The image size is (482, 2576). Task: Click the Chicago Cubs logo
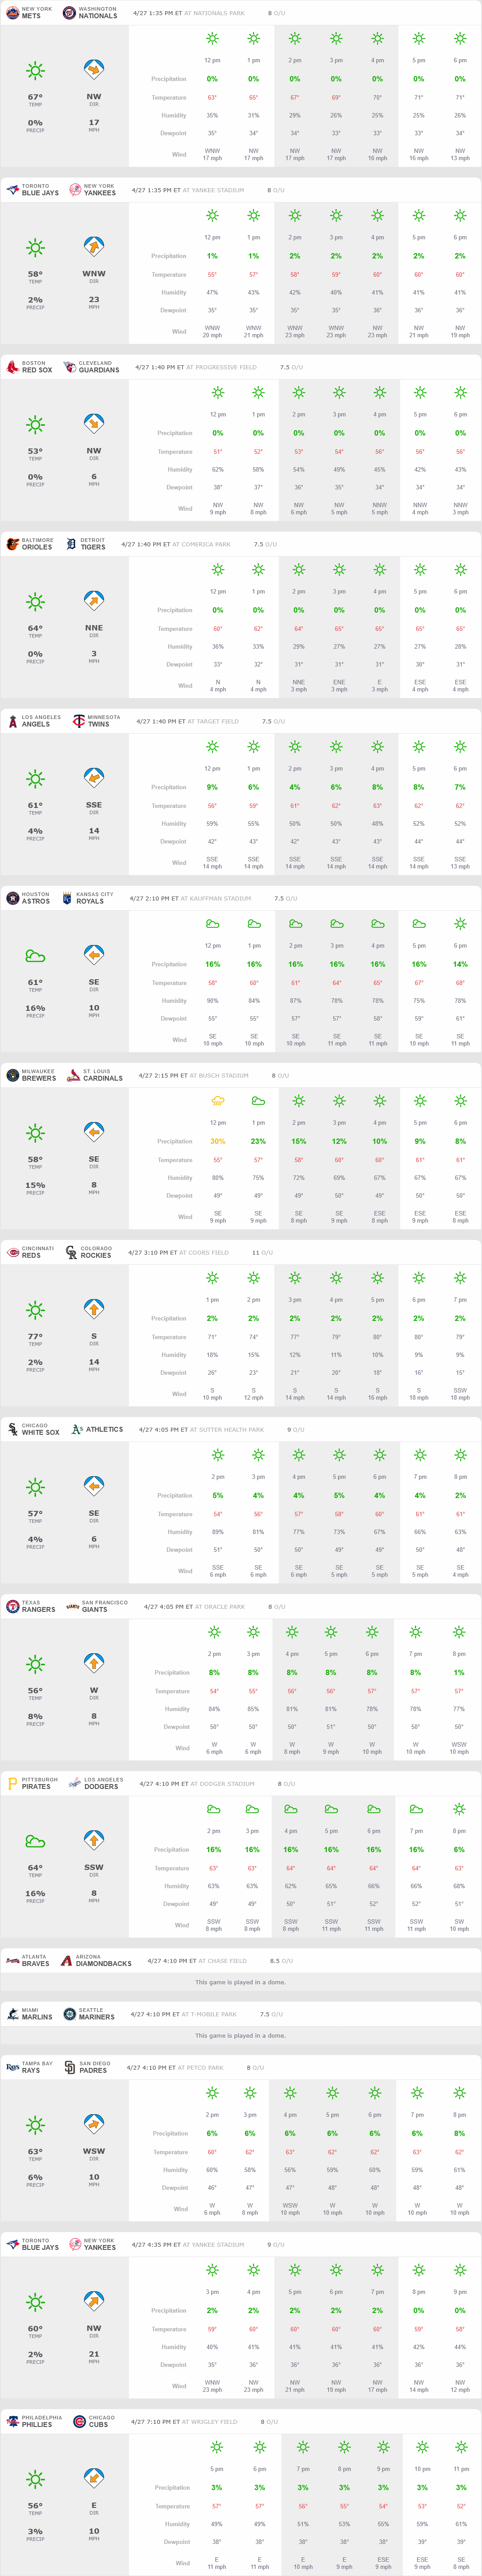point(79,2422)
